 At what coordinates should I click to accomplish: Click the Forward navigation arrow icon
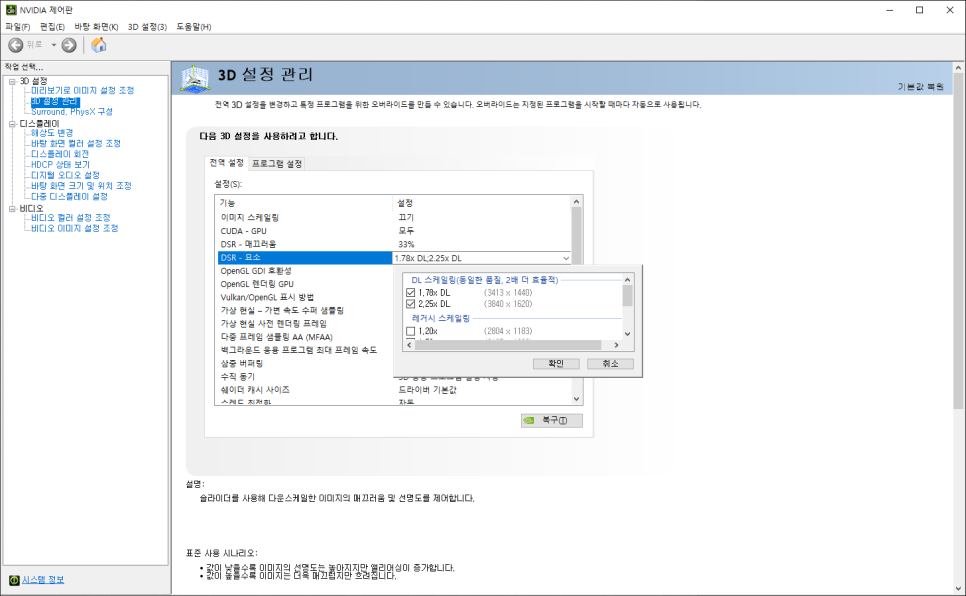[69, 45]
